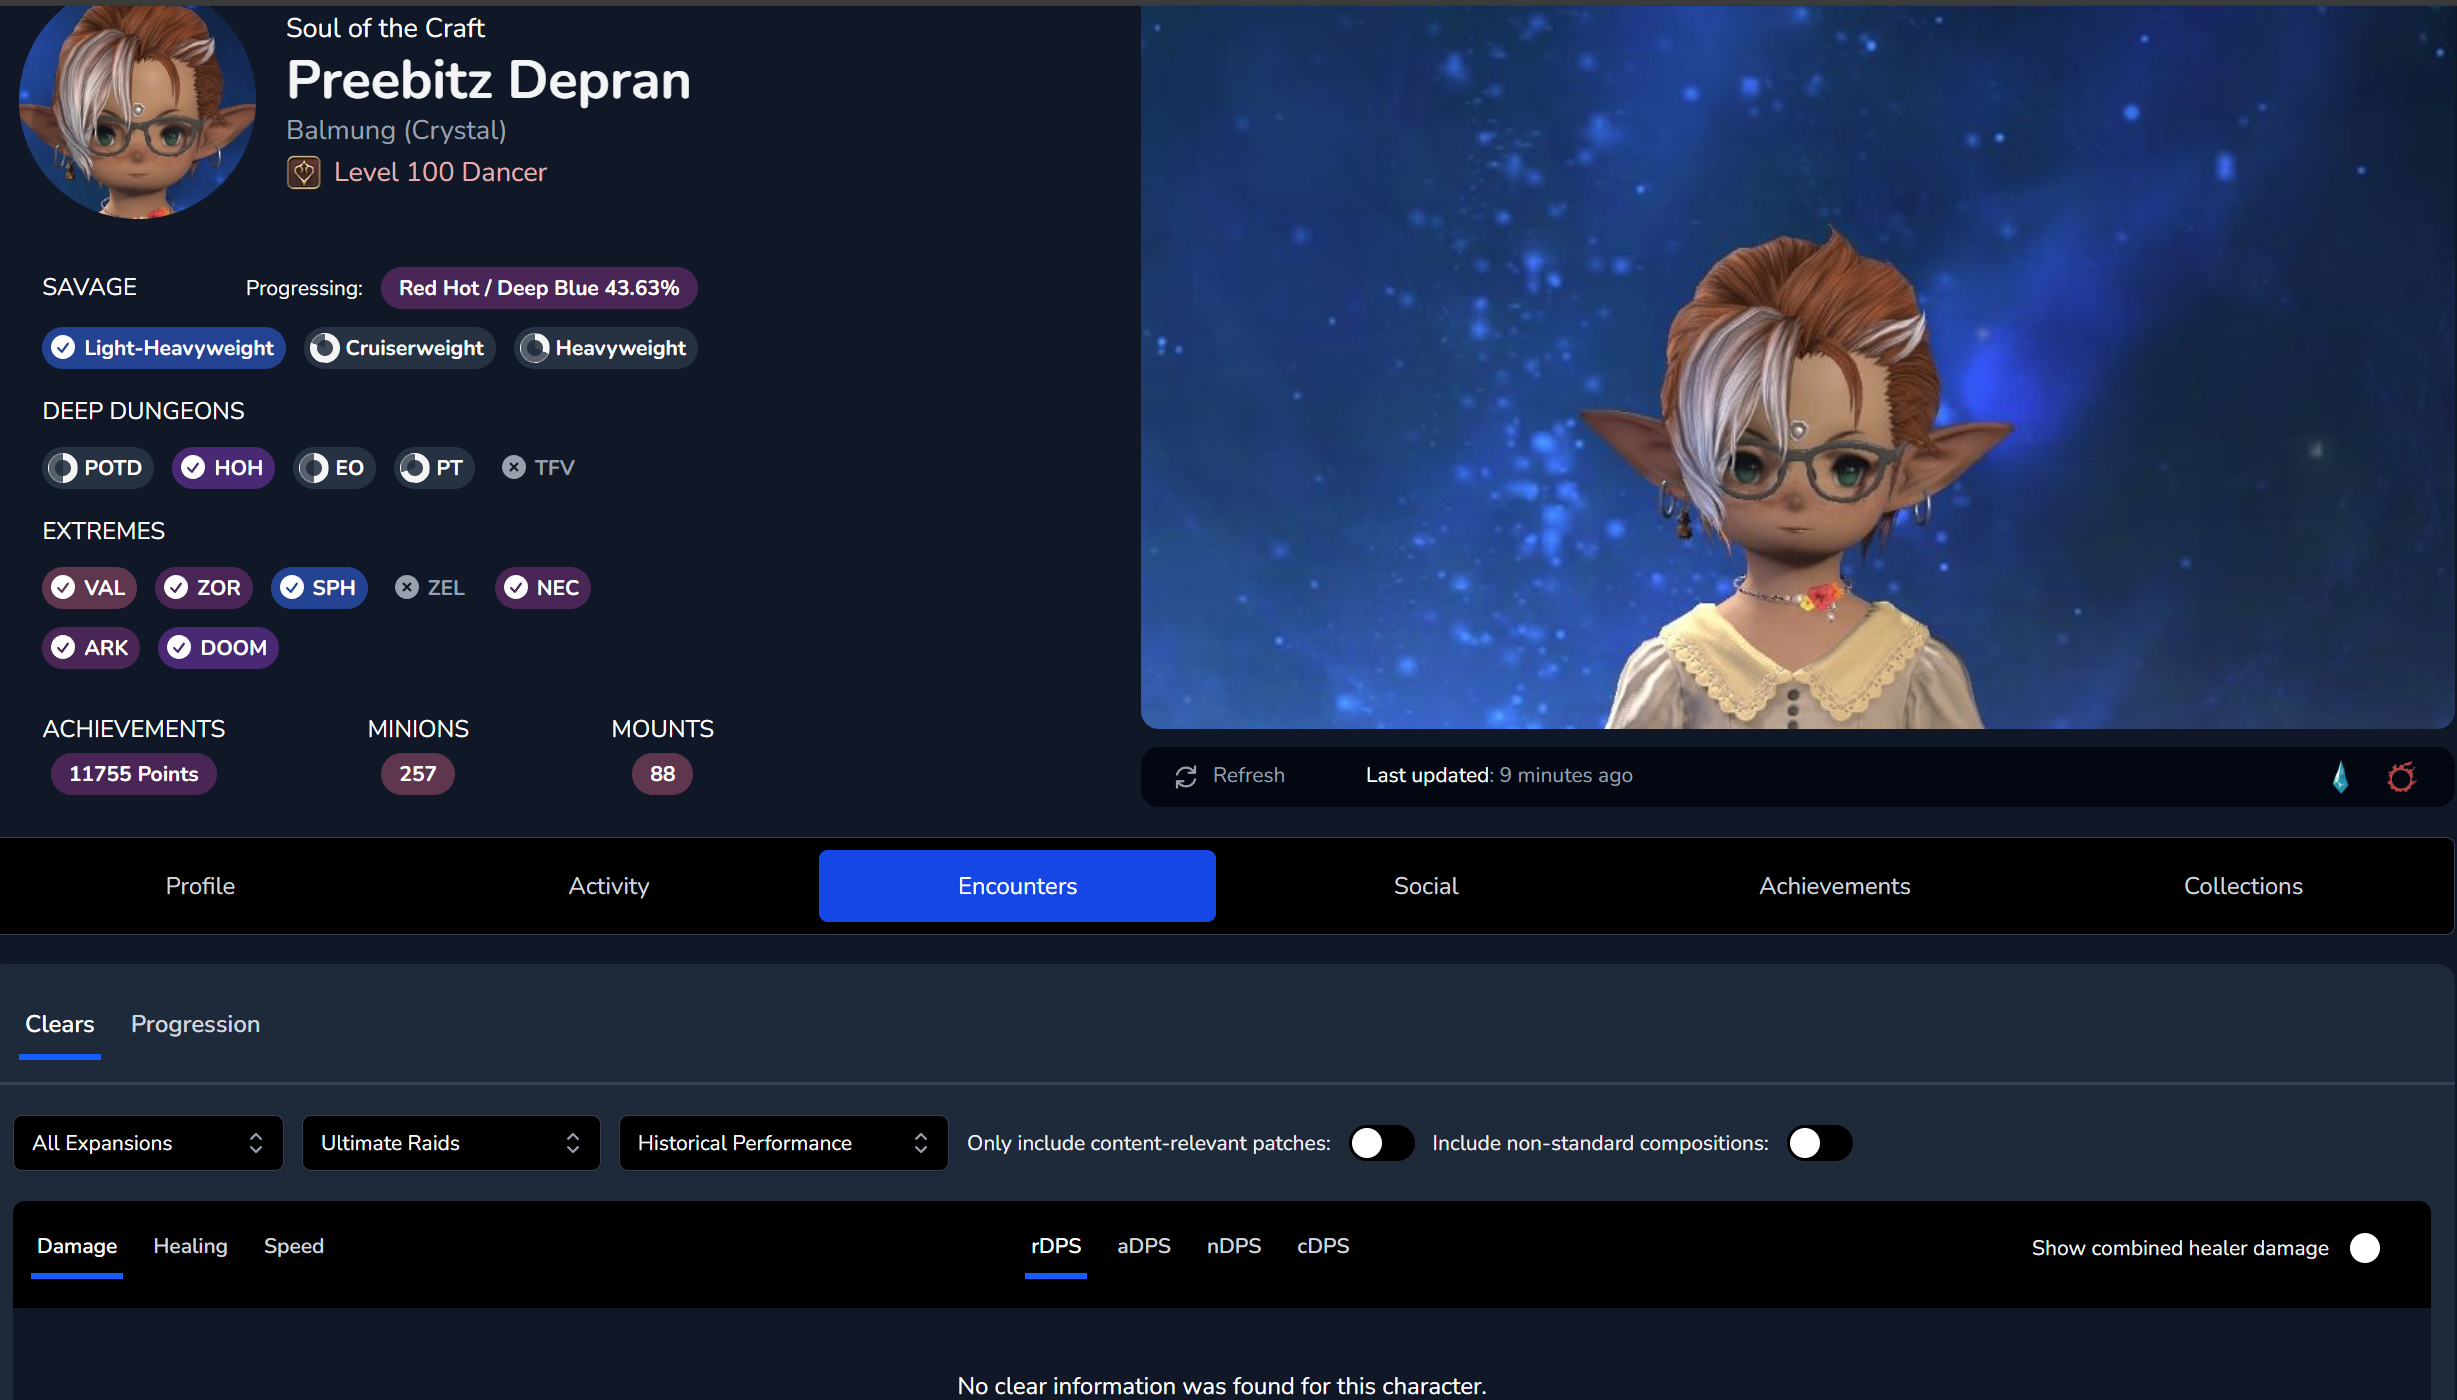Enable include non-standard compositions switch
The image size is (2457, 1400).
coord(1819,1143)
